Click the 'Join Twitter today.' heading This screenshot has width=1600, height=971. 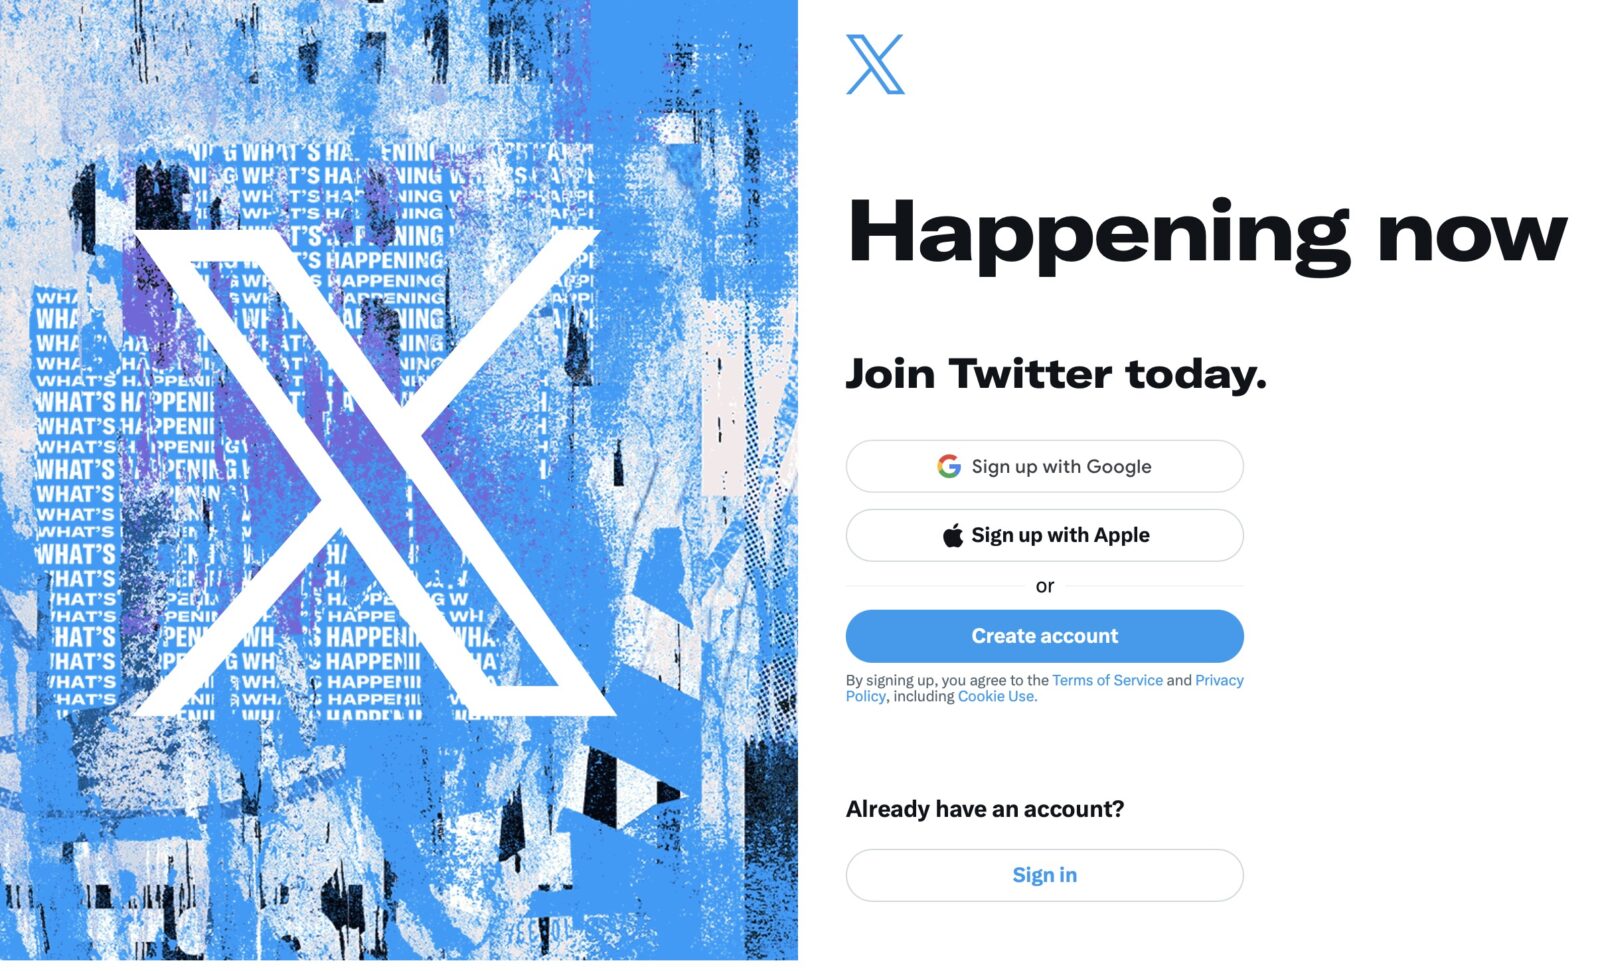coord(1055,374)
